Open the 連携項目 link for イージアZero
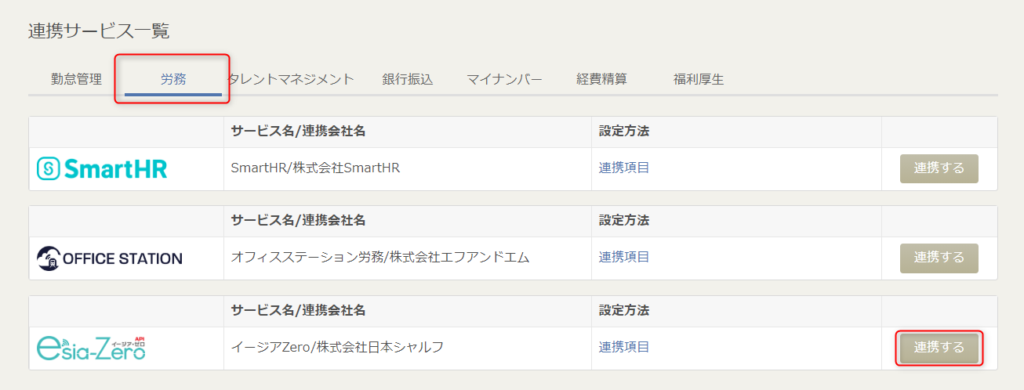 (x=624, y=347)
